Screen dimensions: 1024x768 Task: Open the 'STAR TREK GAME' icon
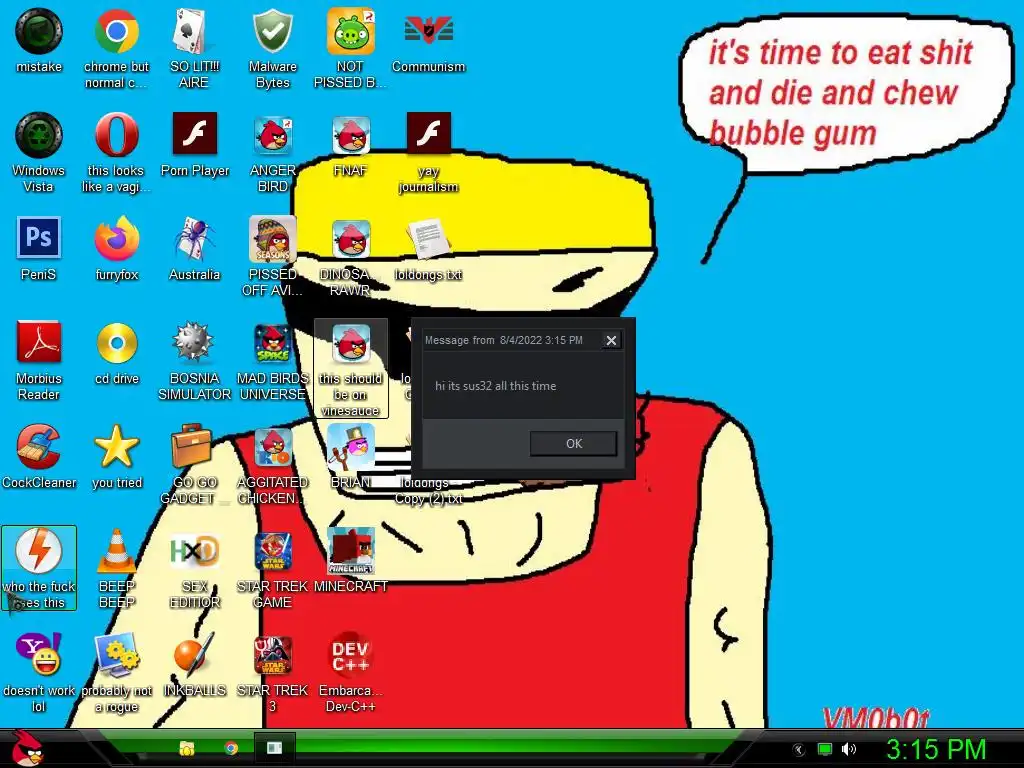(x=272, y=568)
